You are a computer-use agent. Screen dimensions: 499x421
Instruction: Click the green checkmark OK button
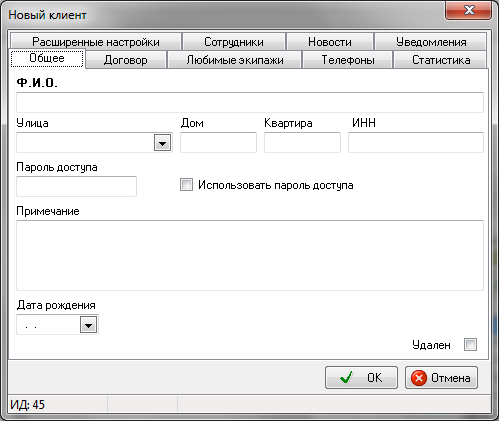tap(361, 378)
